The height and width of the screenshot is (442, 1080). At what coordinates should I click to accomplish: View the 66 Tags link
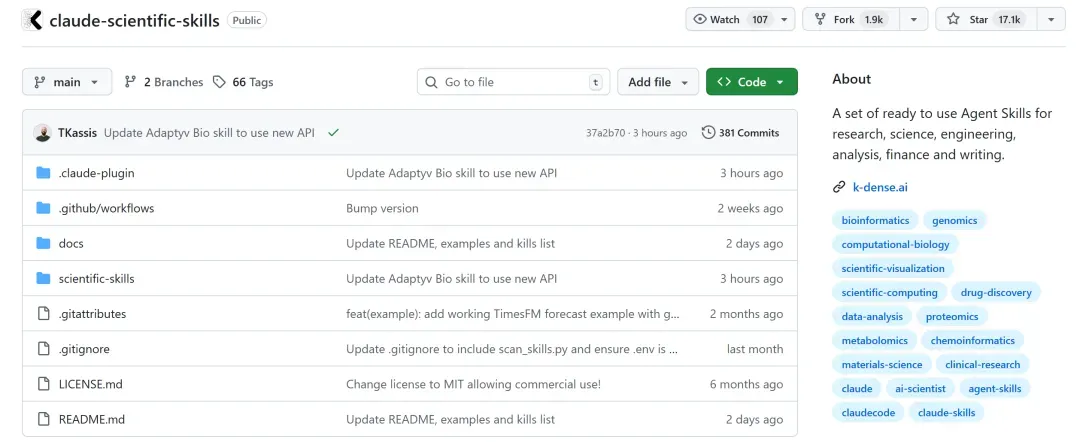click(x=243, y=82)
